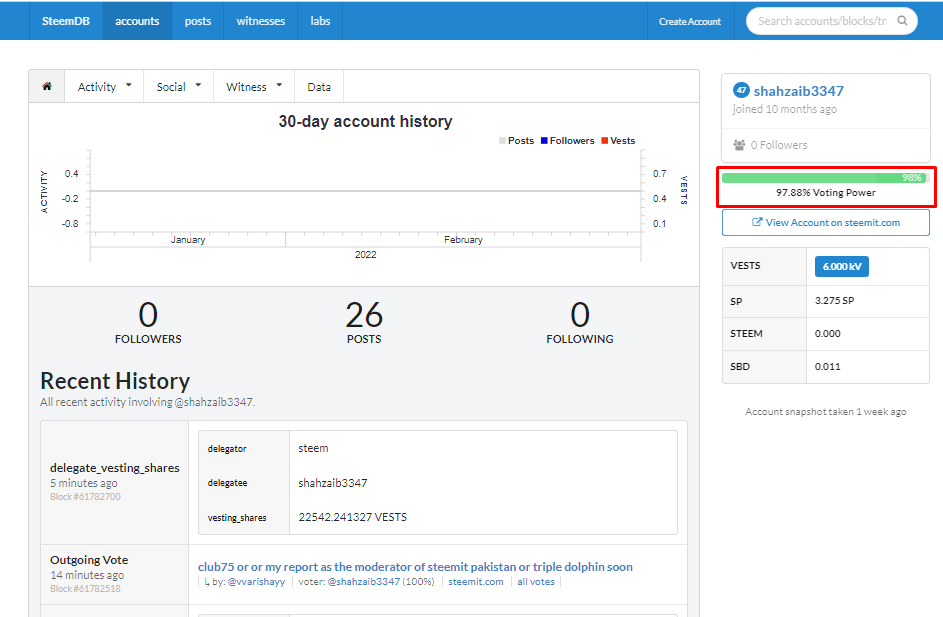Open the posts navbar item
The height and width of the screenshot is (617, 943).
point(198,21)
